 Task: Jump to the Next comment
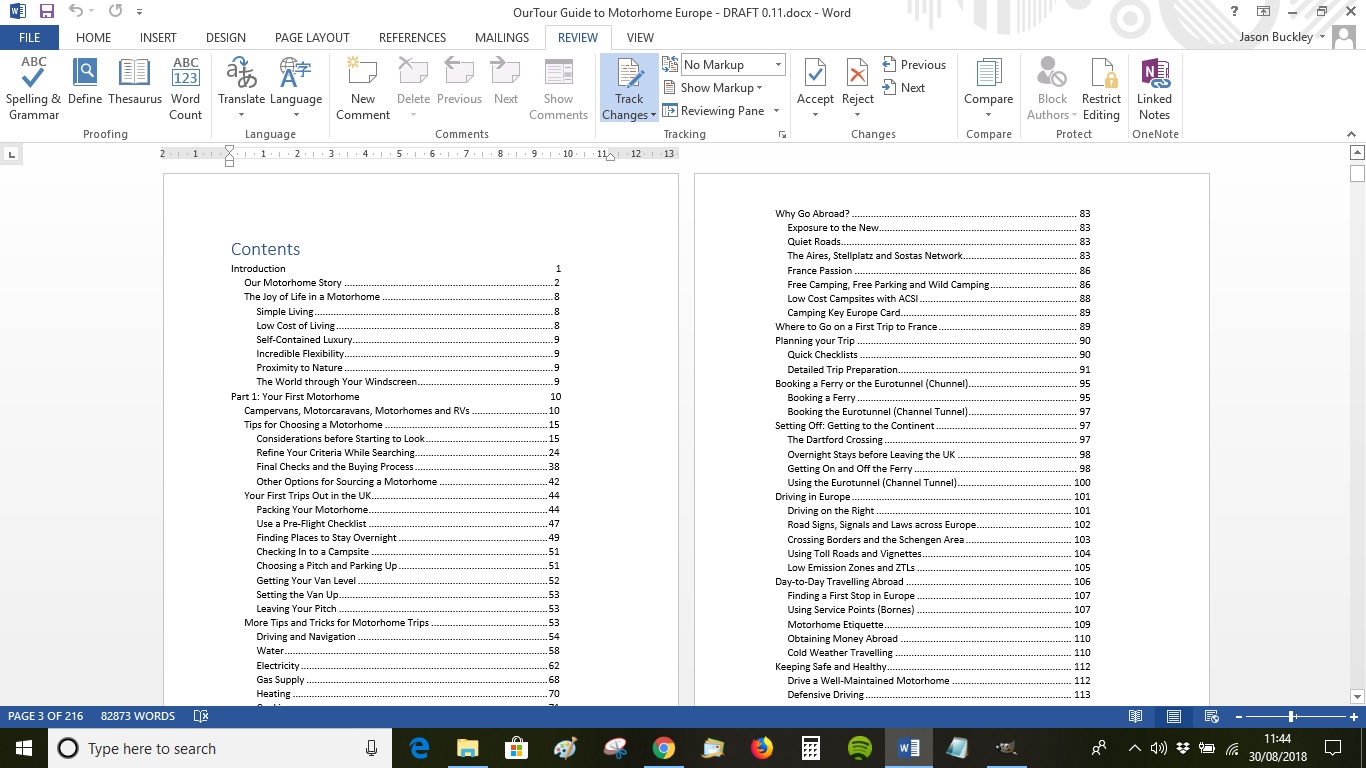[x=909, y=87]
